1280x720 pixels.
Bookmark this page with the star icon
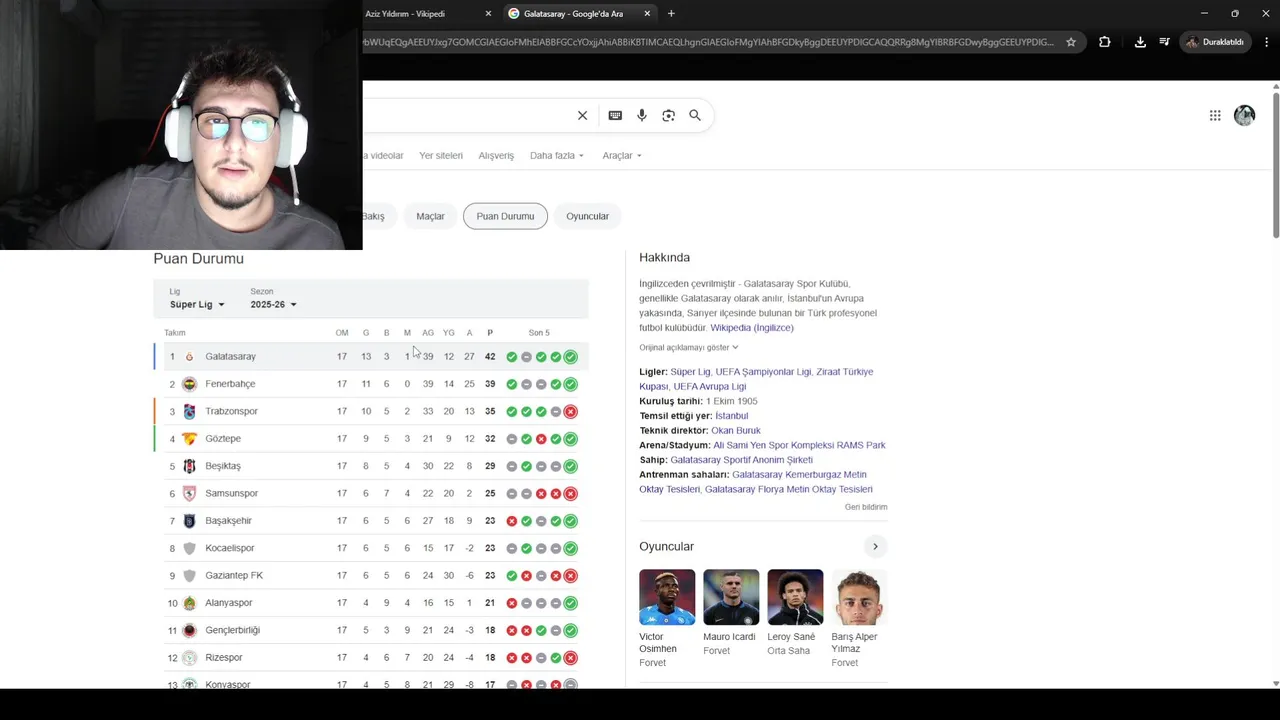[x=1071, y=42]
